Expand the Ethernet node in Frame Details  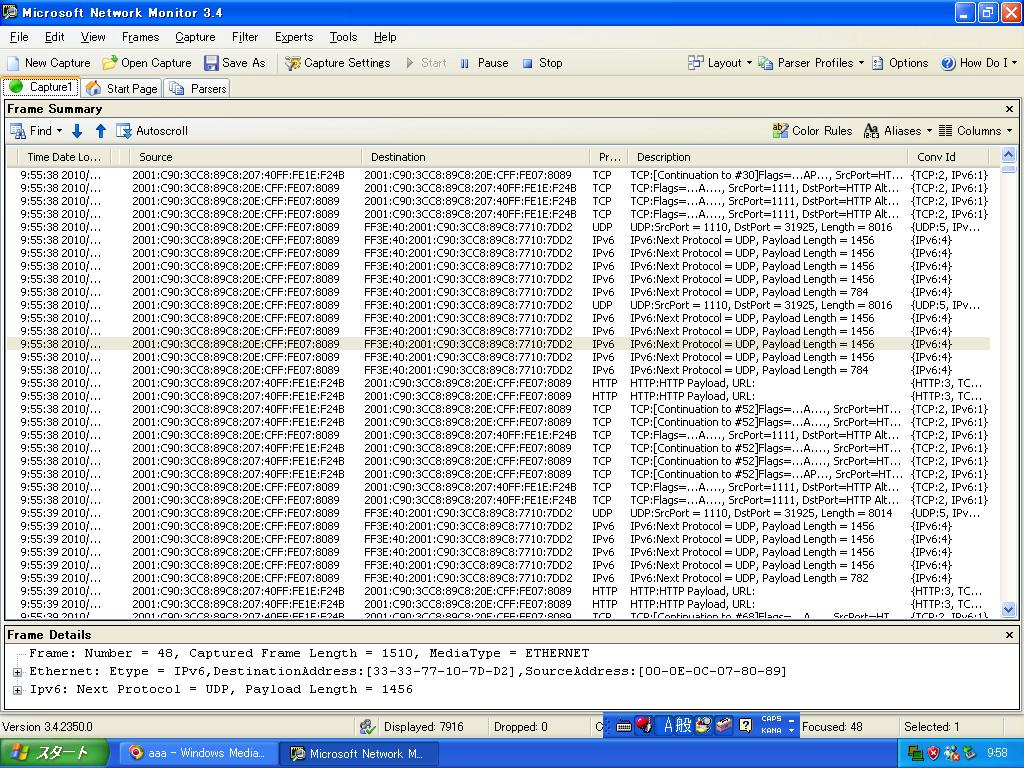[18, 671]
